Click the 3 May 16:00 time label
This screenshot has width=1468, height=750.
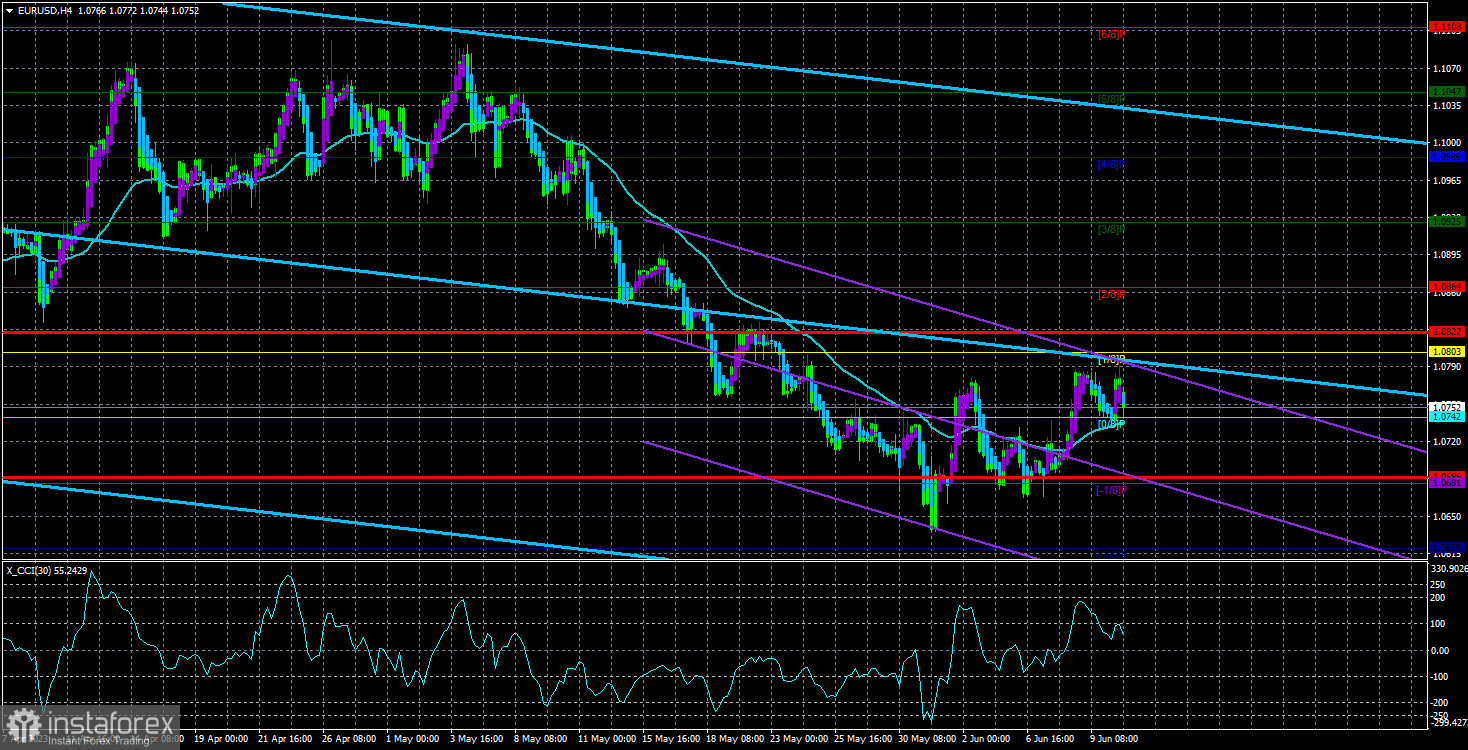tap(475, 739)
